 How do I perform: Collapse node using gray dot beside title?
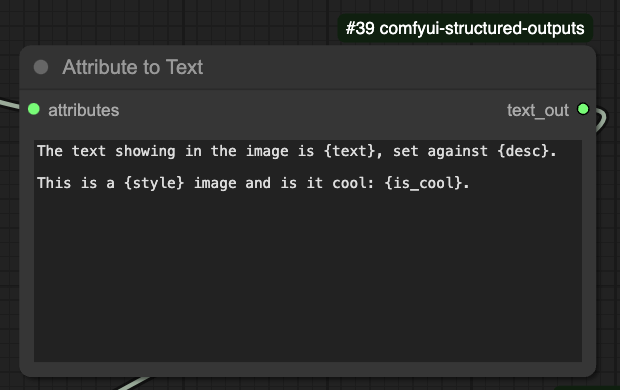click(41, 67)
